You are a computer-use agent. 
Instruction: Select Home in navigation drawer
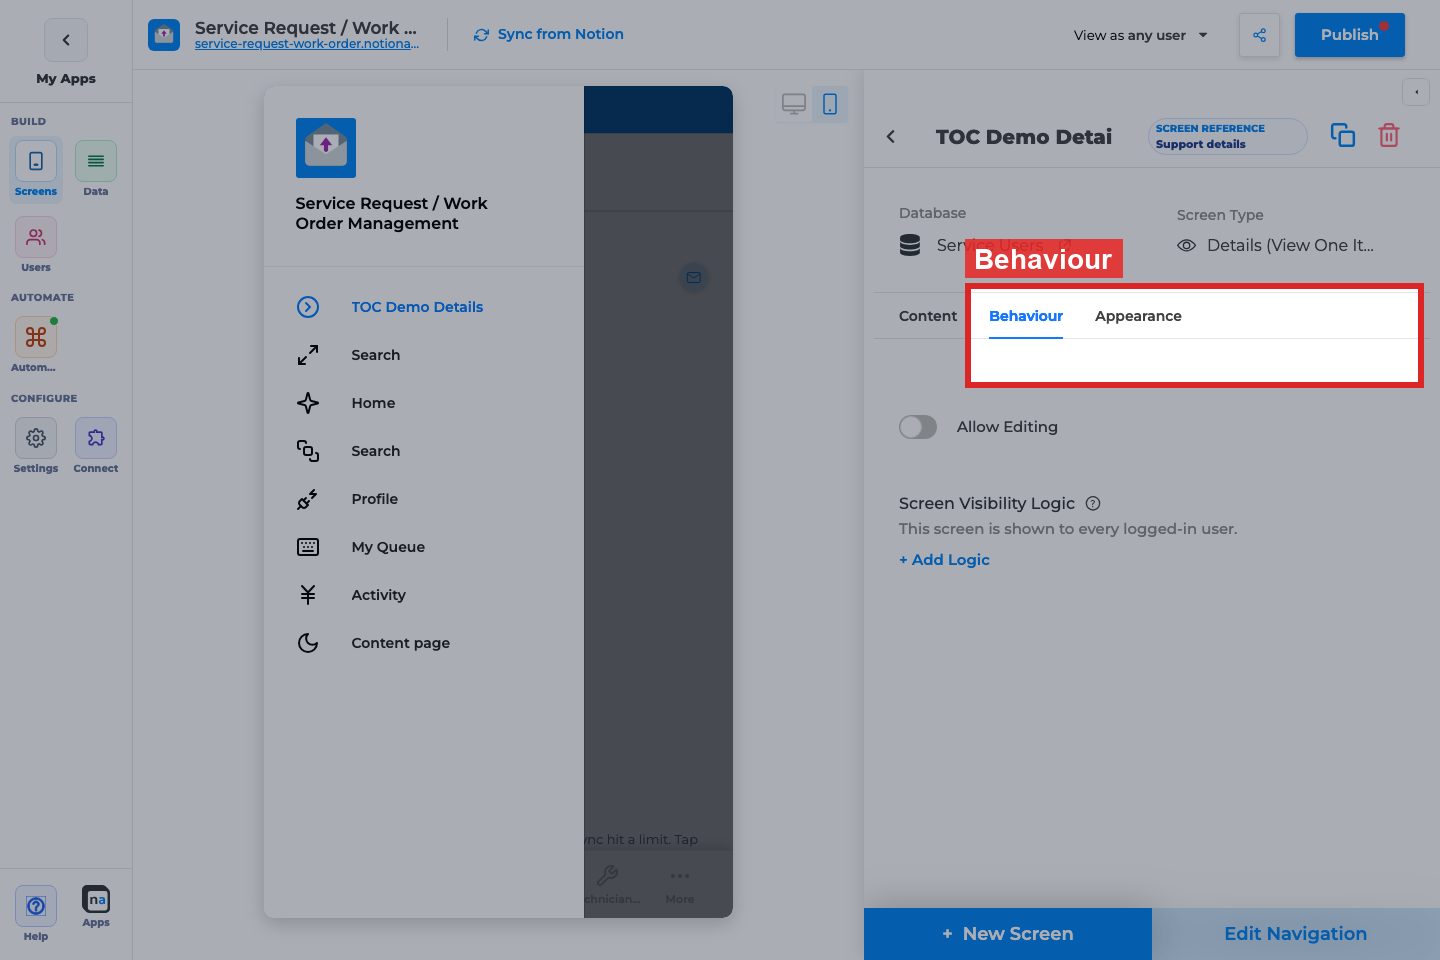pos(424,403)
